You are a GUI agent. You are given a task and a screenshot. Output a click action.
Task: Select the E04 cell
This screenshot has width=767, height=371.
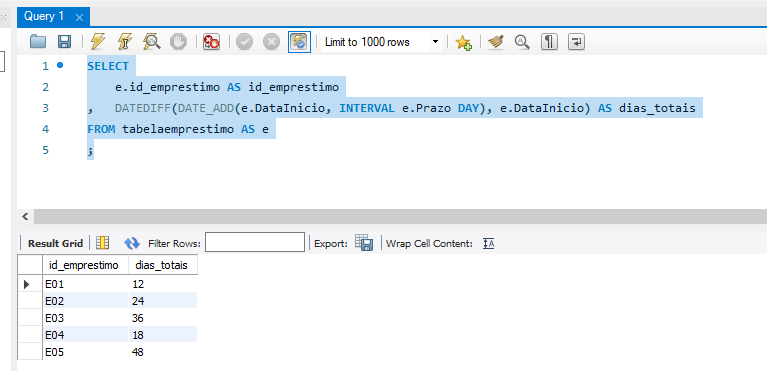pos(86,335)
